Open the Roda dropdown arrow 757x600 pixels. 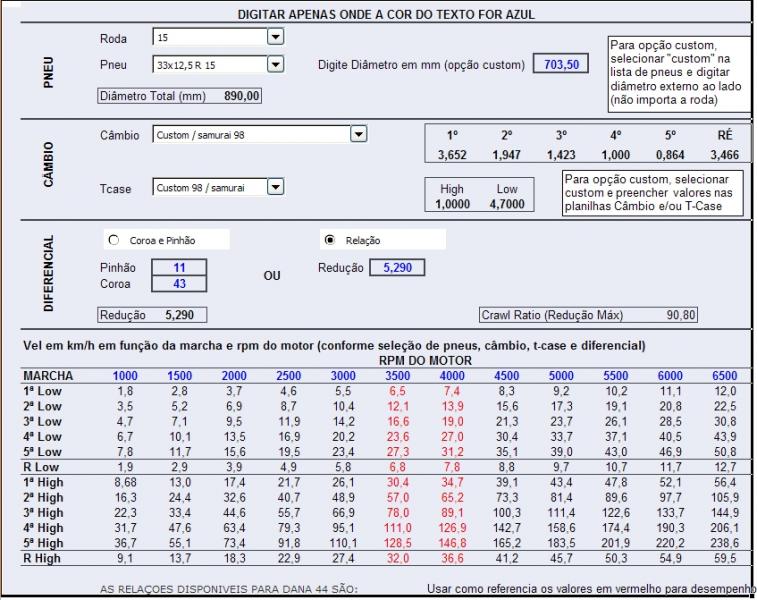coord(275,37)
